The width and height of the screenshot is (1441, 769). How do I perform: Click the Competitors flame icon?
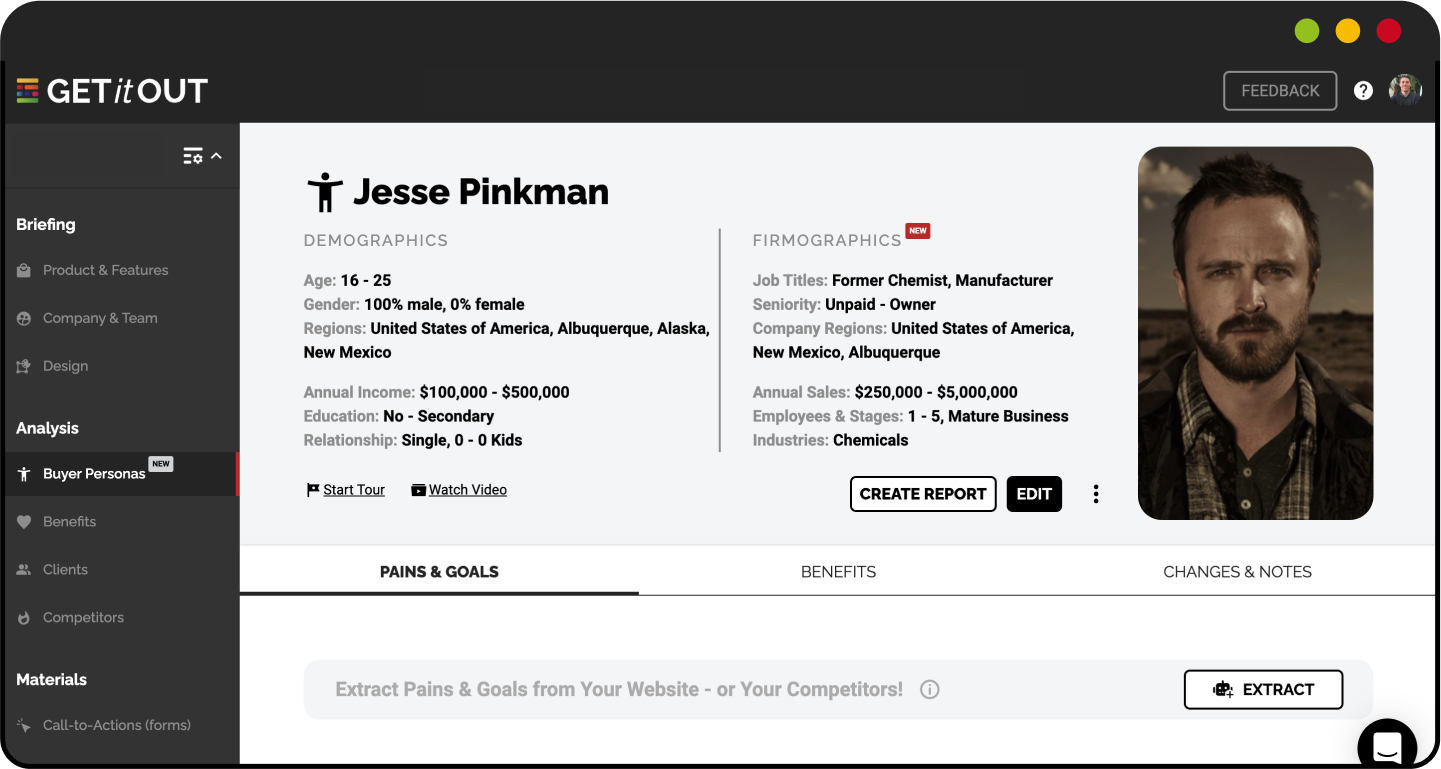click(x=22, y=617)
